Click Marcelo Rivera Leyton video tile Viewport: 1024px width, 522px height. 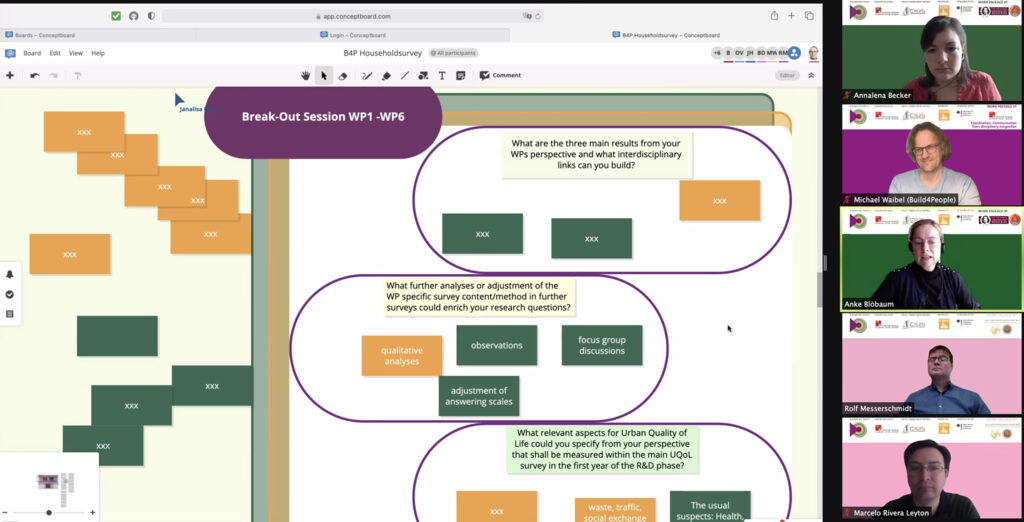[x=931, y=468]
